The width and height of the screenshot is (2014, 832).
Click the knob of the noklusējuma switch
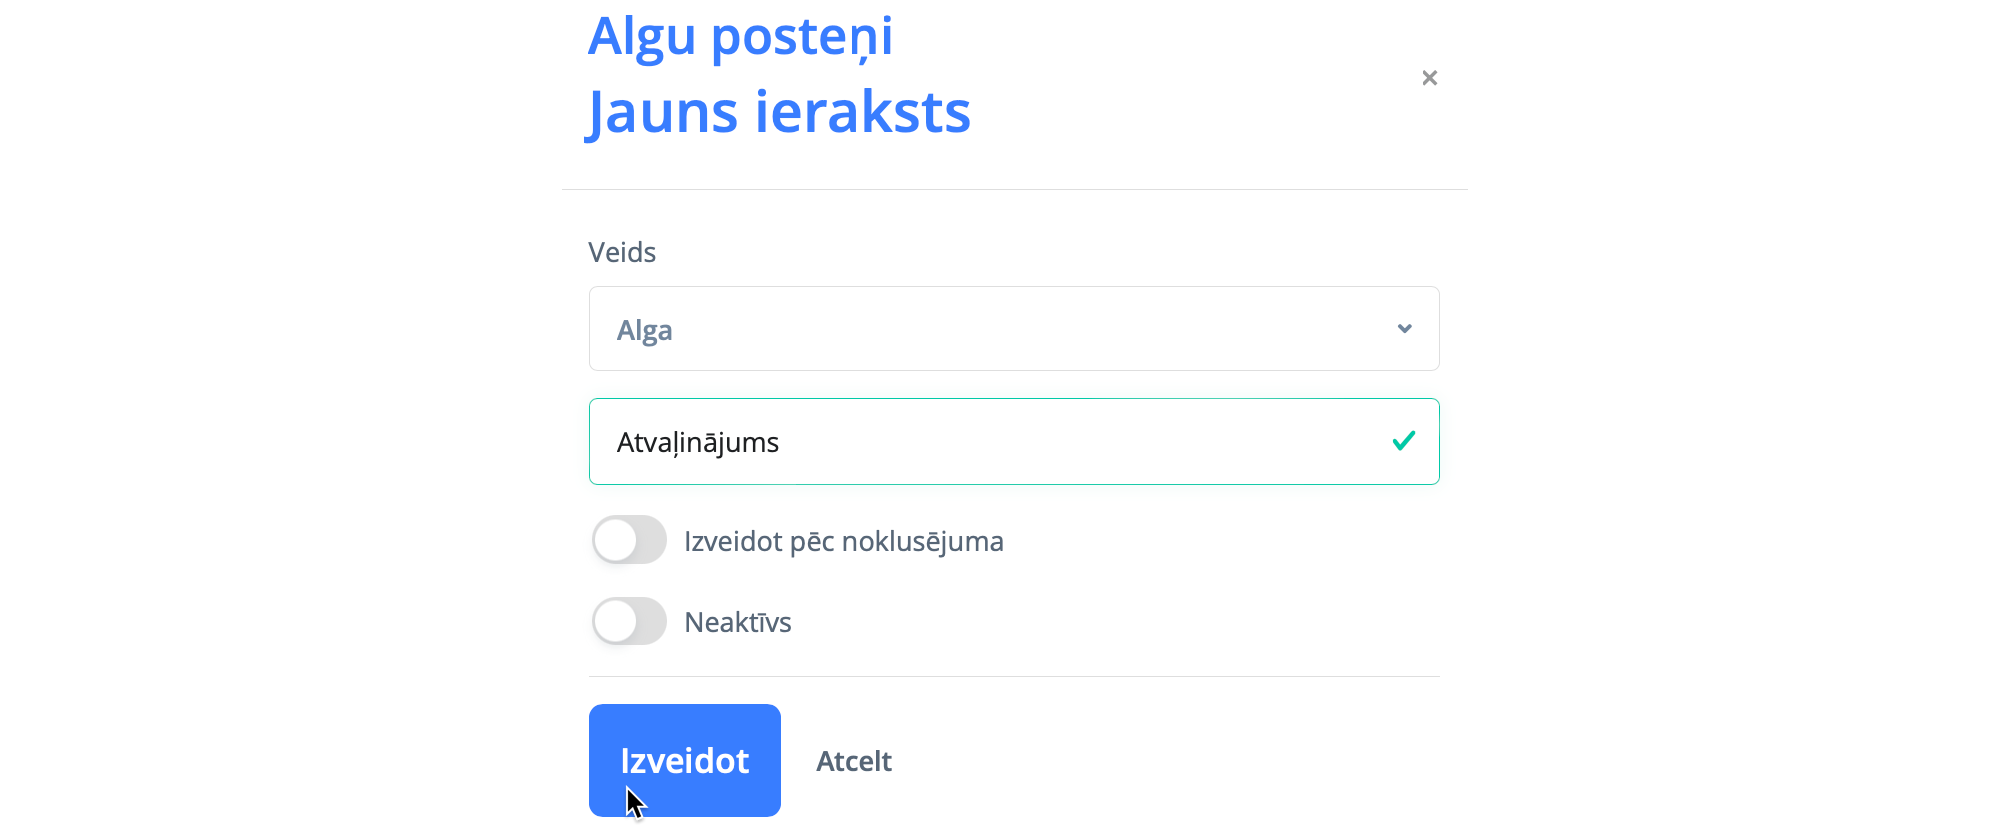click(x=615, y=540)
